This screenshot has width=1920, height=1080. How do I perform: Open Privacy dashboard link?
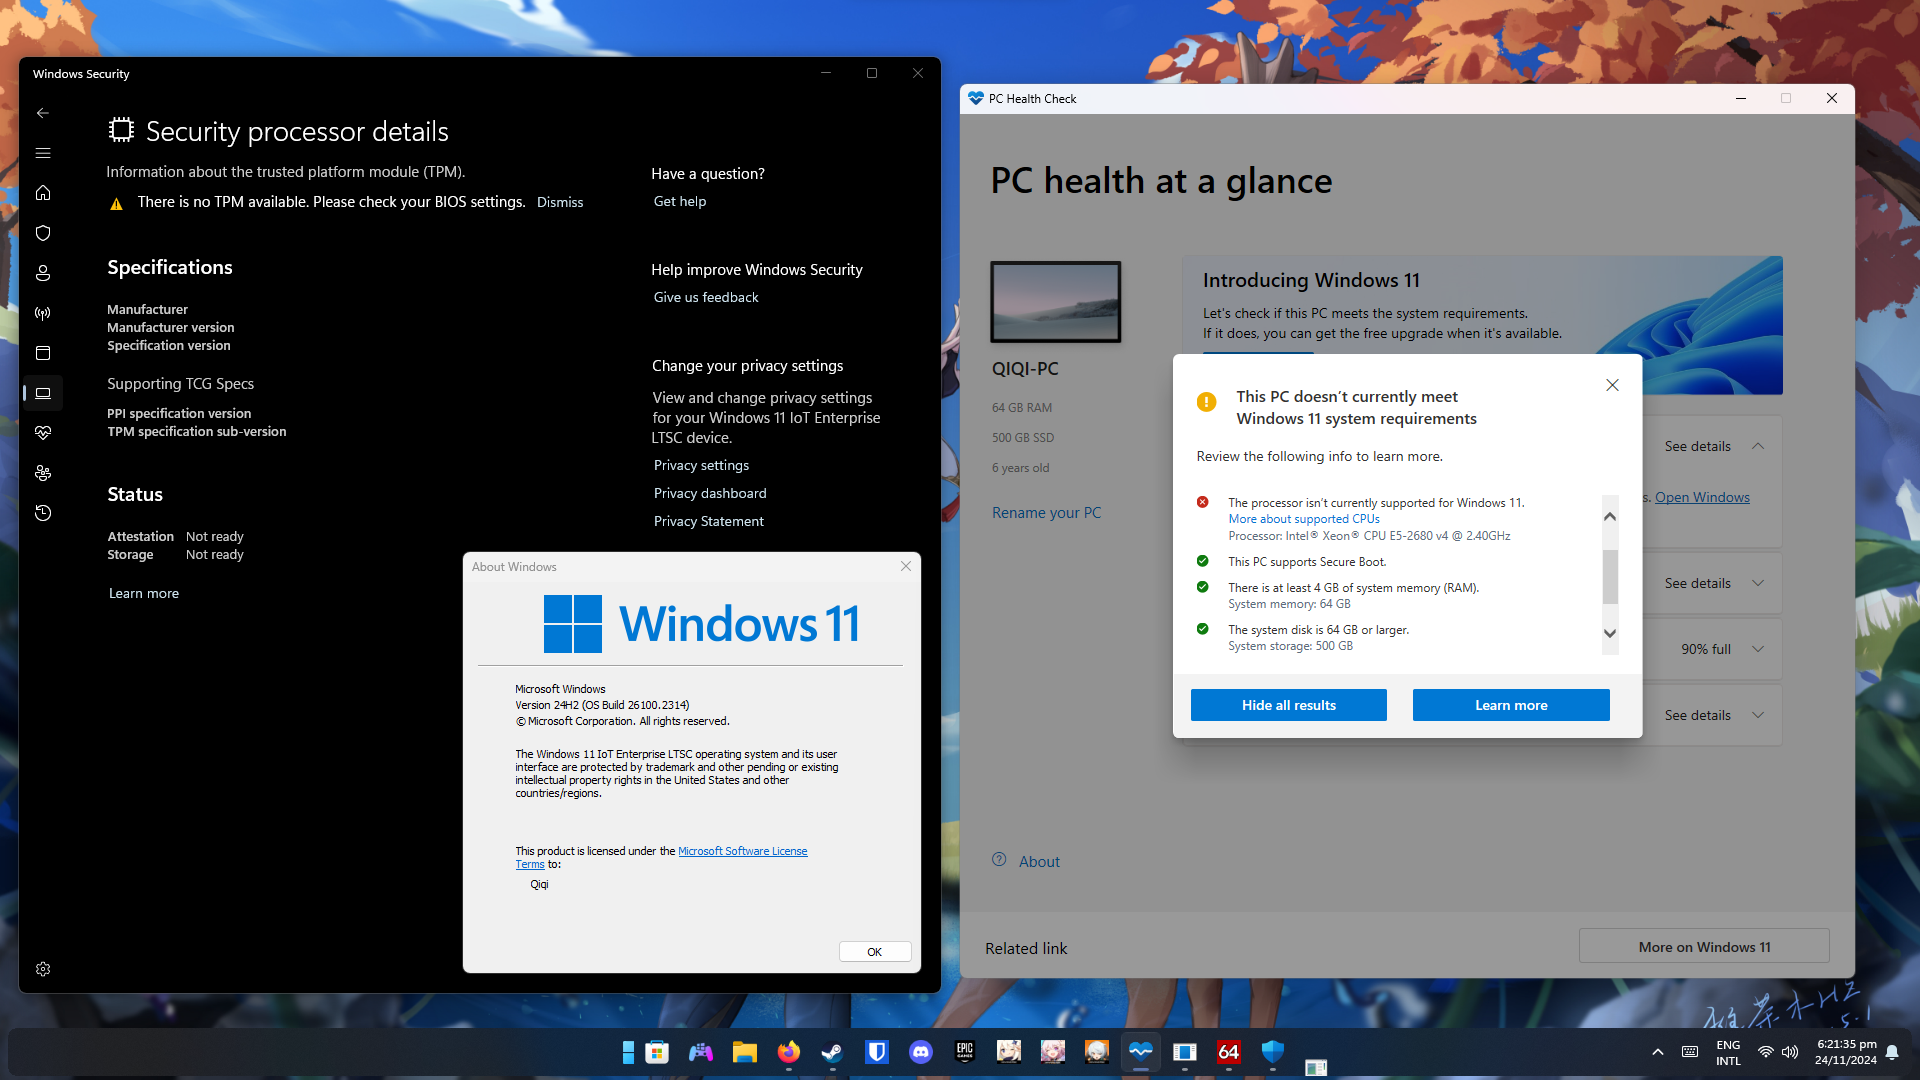tap(710, 493)
